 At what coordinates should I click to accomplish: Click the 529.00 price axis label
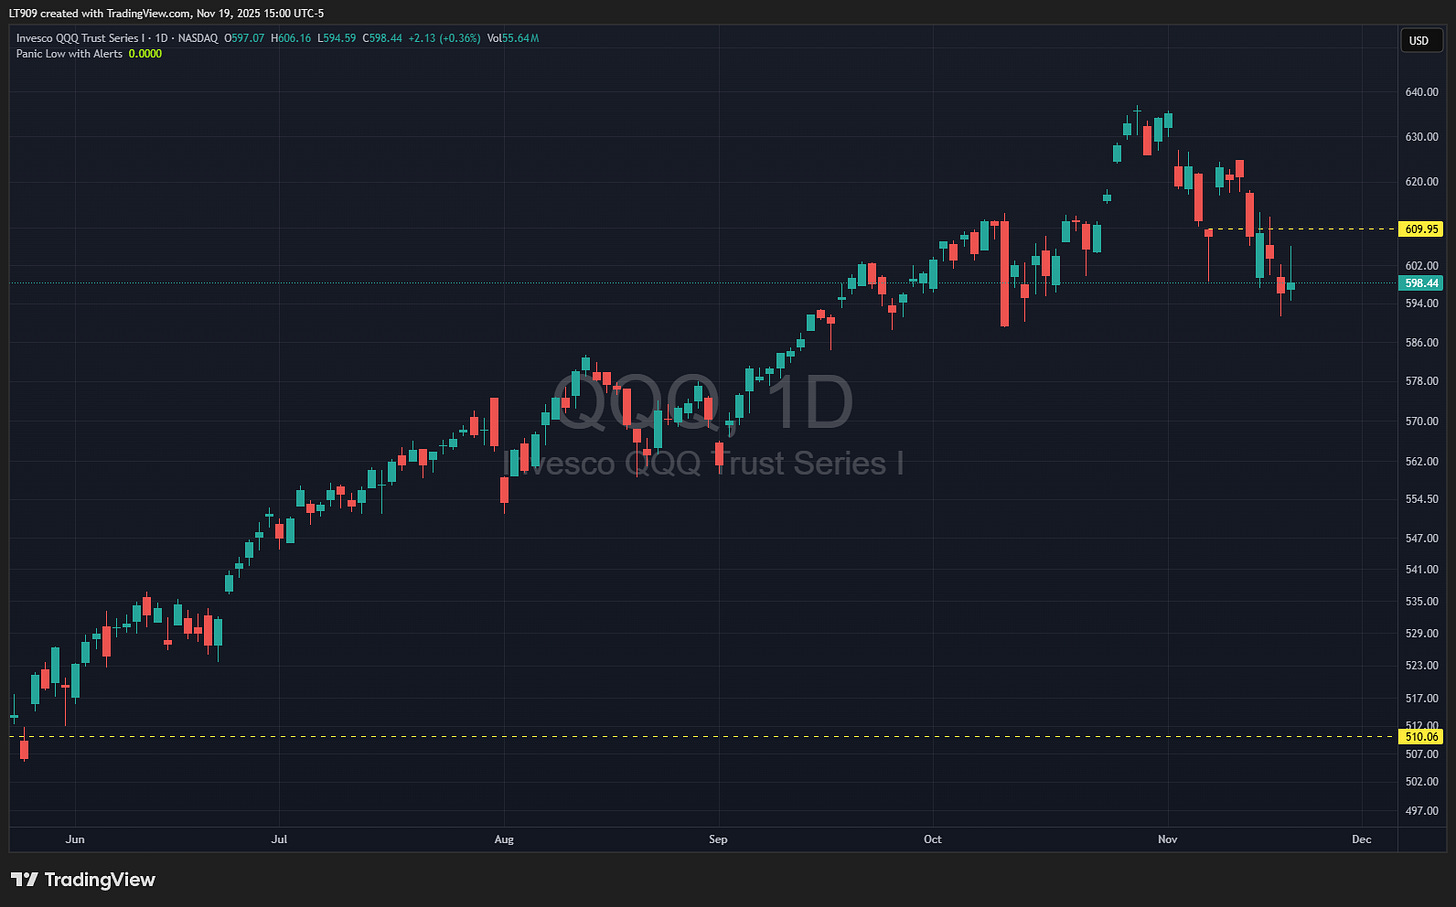coord(1422,634)
